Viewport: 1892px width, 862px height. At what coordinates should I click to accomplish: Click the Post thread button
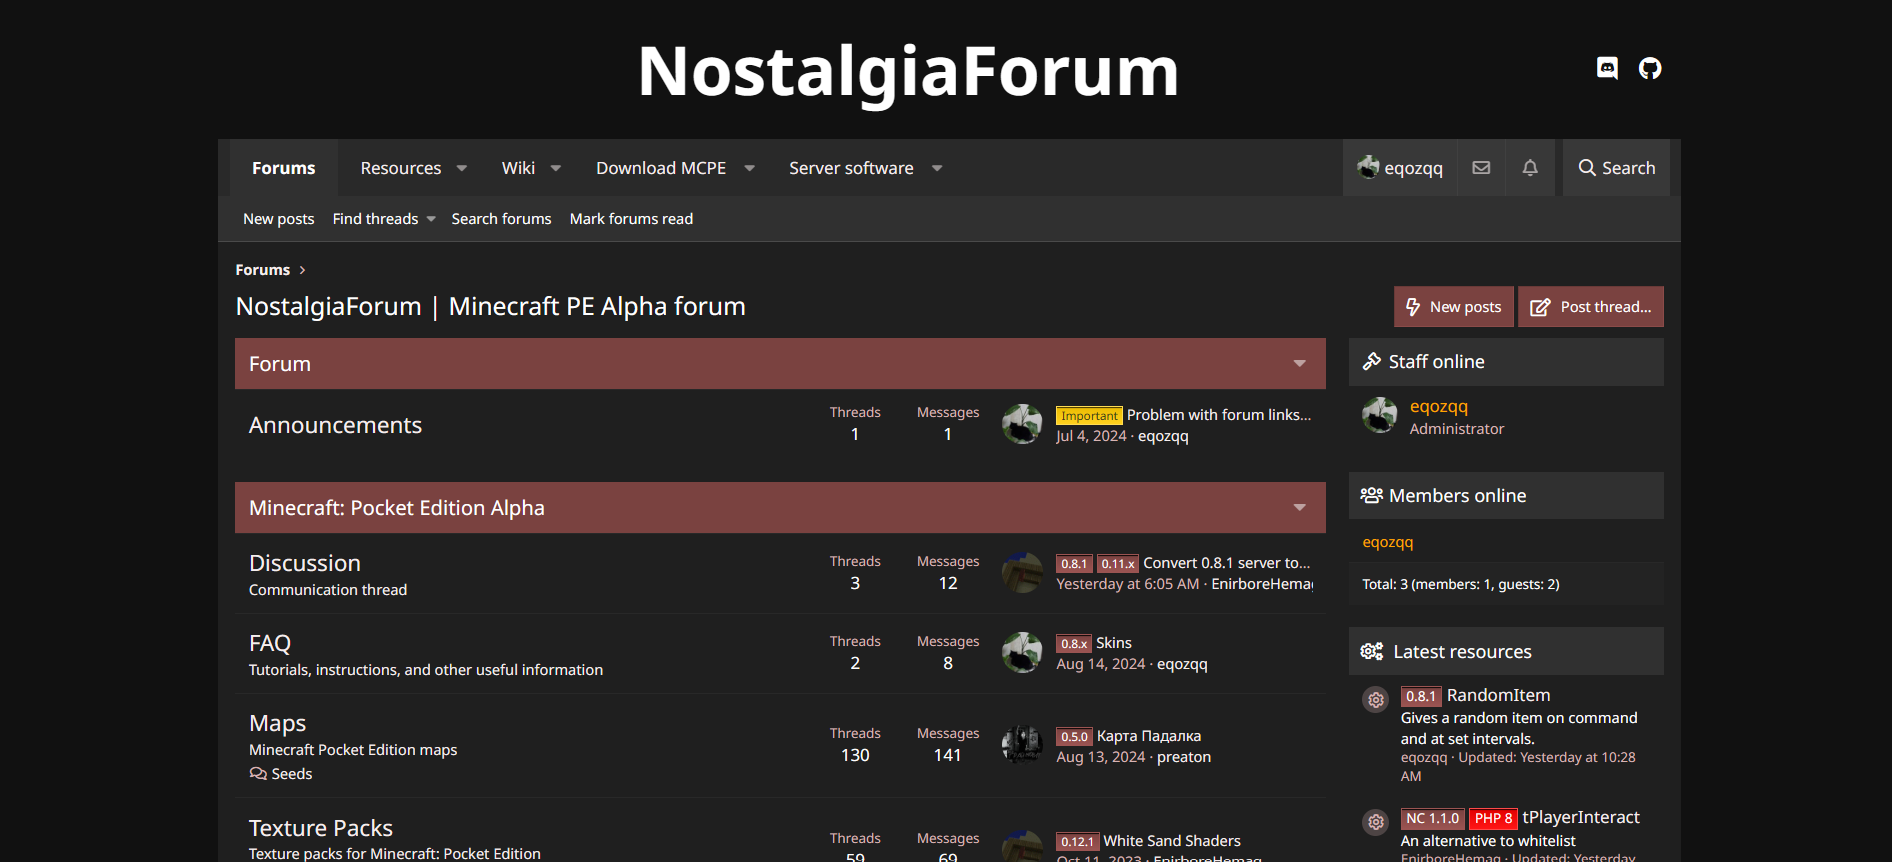tap(1591, 307)
